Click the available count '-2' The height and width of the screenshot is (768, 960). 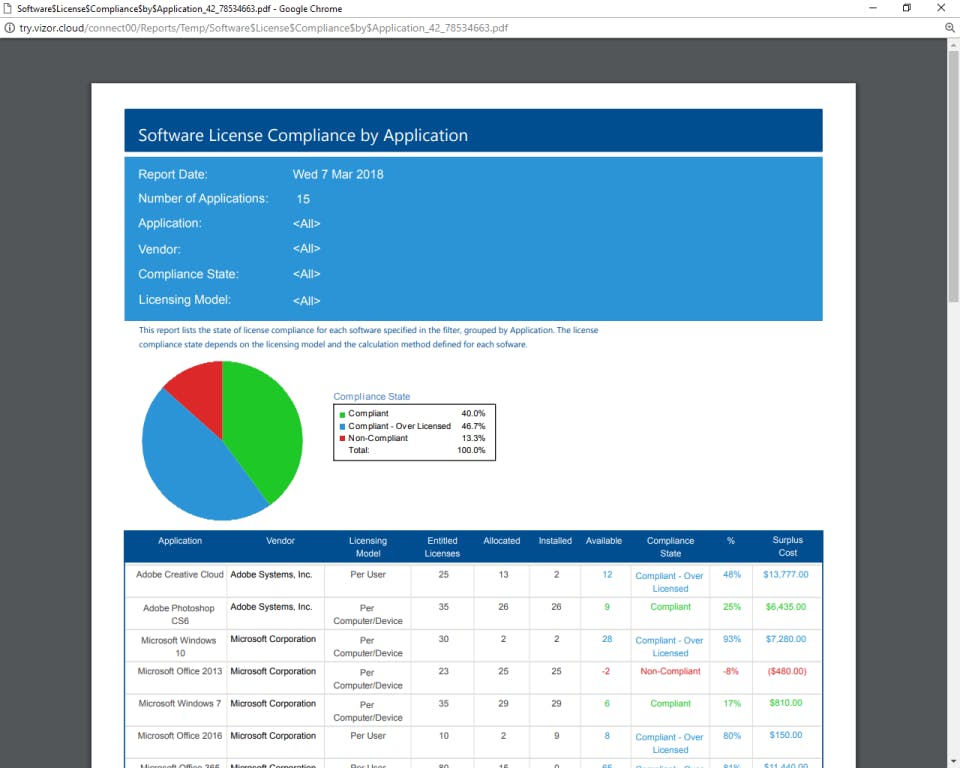(606, 671)
